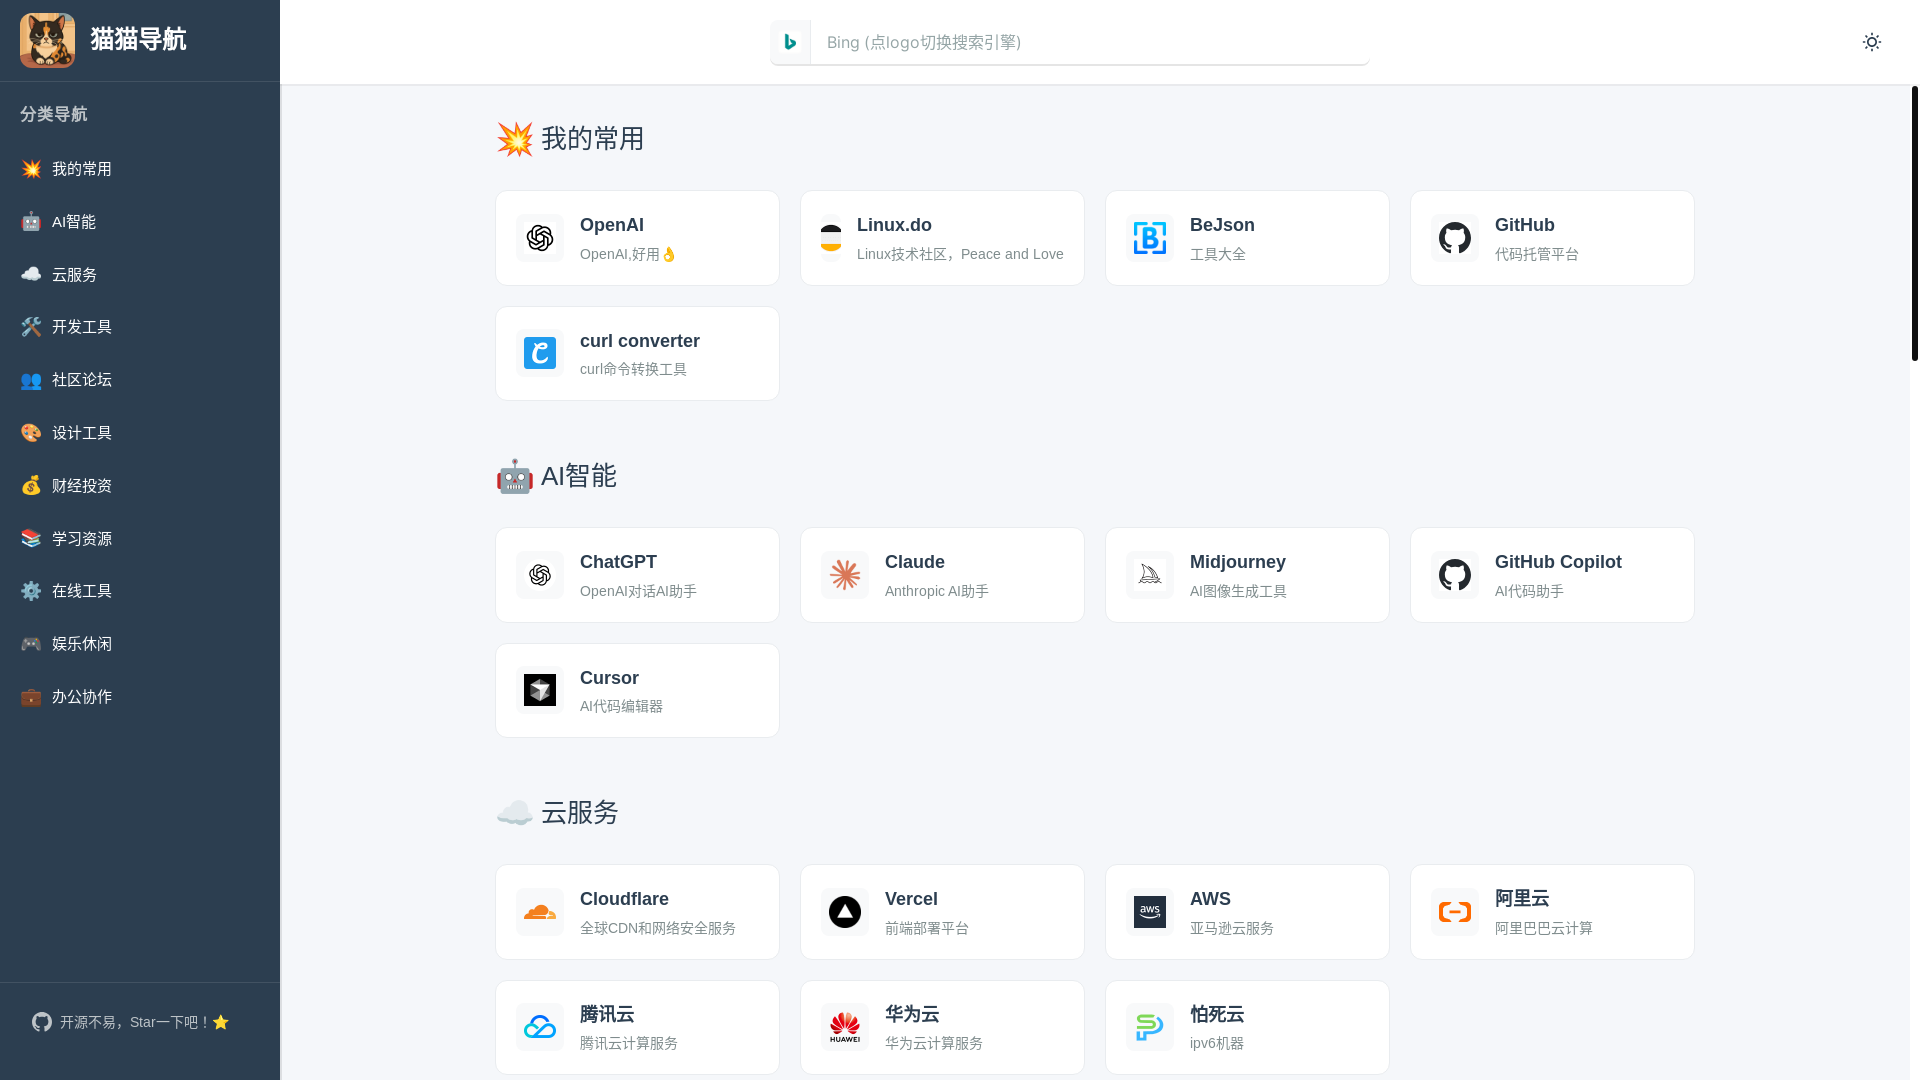
Task: Select 我的常用 in sidebar navigation
Action: pos(140,169)
